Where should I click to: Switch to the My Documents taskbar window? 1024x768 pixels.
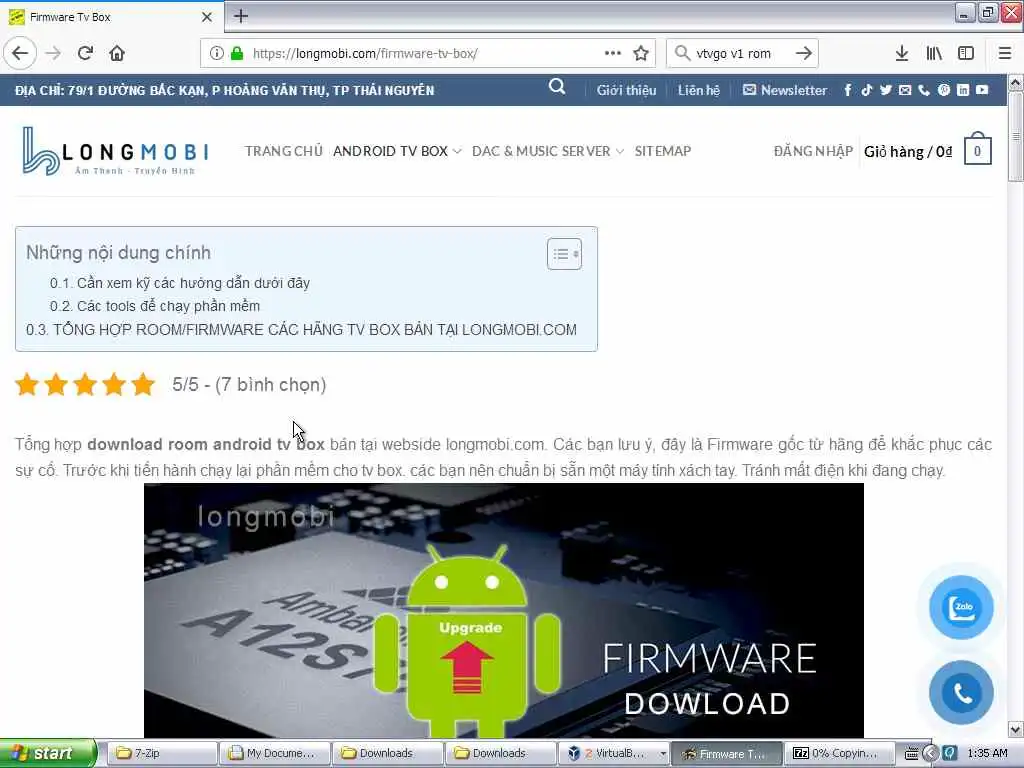click(274, 754)
